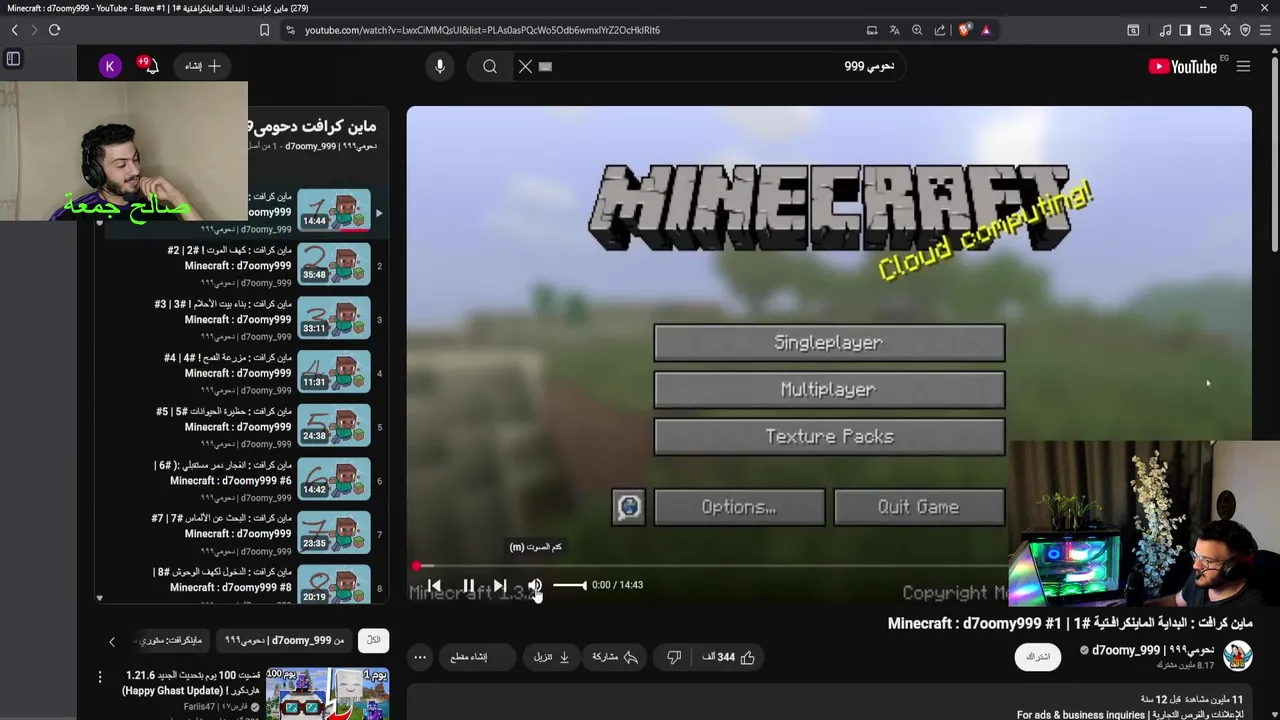Clear the search query X
Image resolution: width=1280 pixels, height=720 pixels.
point(525,66)
